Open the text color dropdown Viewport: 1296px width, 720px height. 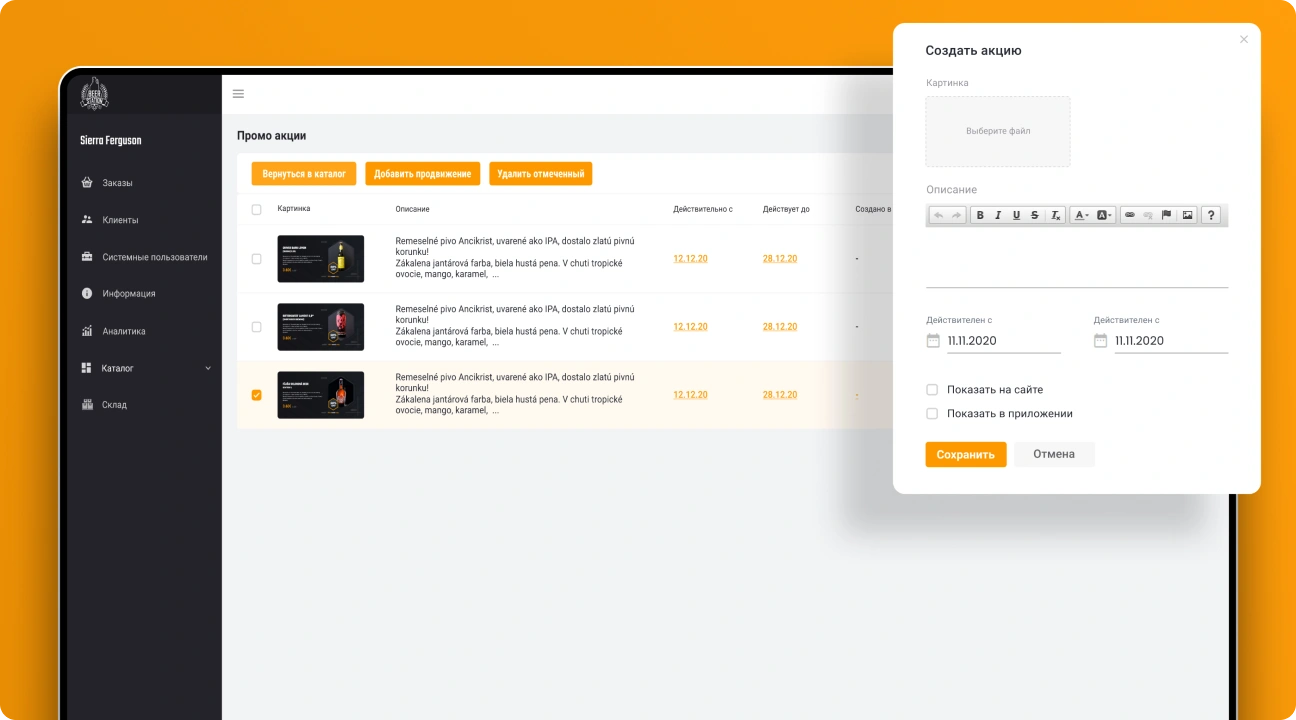click(1081, 215)
